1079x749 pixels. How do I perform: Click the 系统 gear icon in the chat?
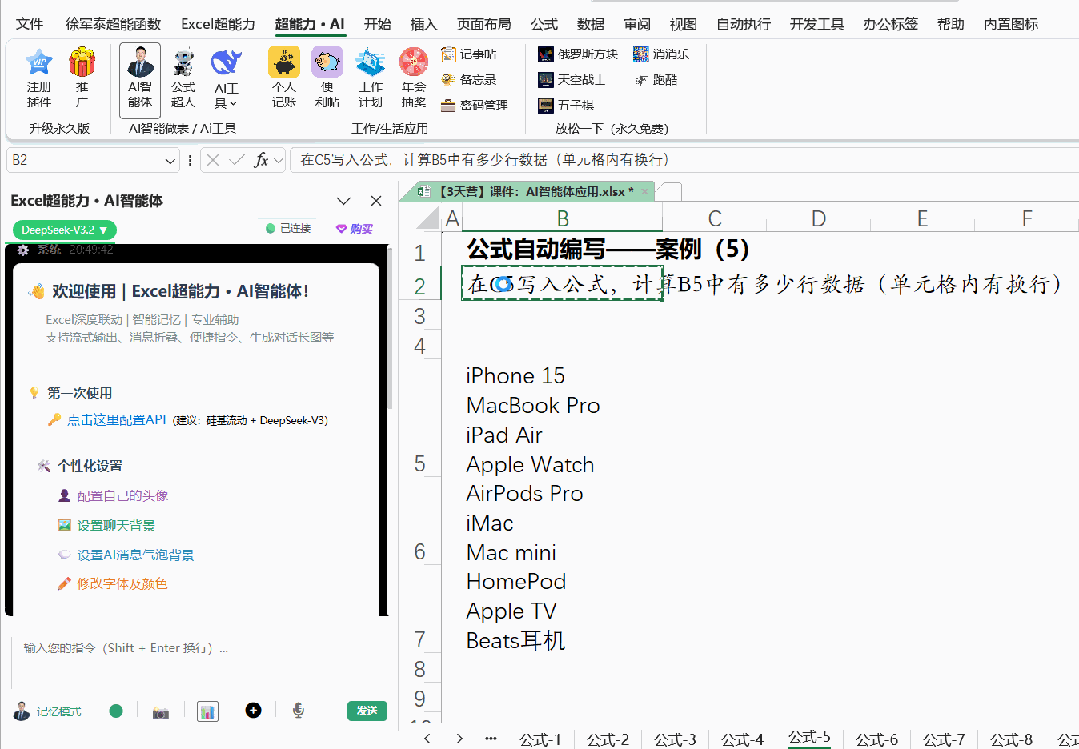pyautogui.click(x=23, y=249)
